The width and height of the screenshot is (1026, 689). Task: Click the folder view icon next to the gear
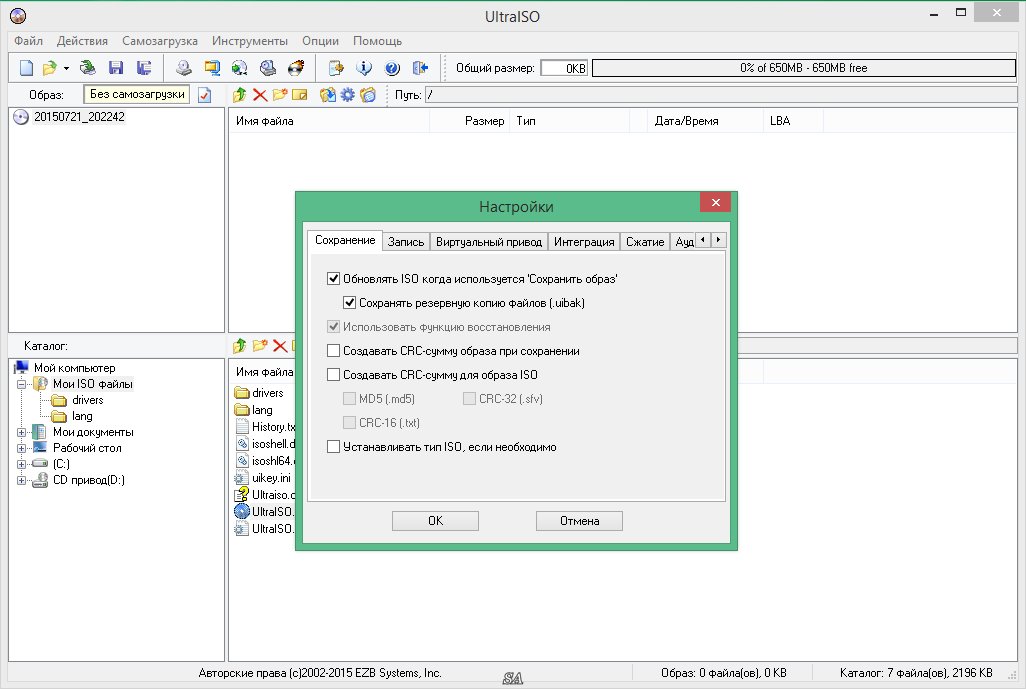[x=368, y=95]
